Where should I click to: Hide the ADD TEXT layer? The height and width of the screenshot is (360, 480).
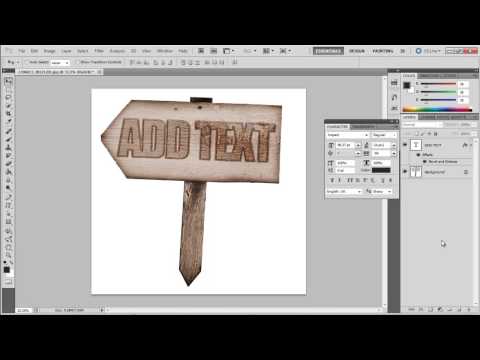tap(405, 145)
